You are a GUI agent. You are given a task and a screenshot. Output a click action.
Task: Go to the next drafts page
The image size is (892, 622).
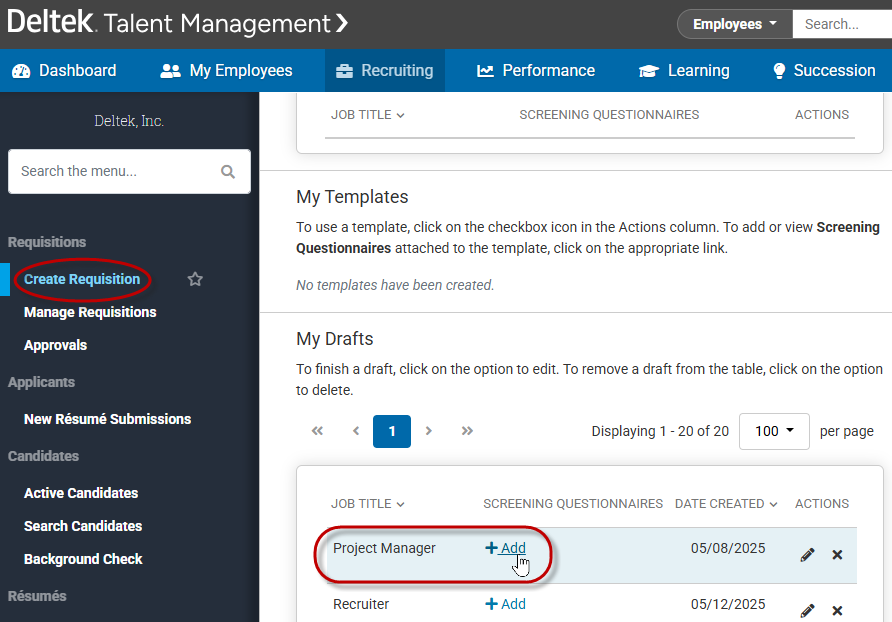coord(429,431)
